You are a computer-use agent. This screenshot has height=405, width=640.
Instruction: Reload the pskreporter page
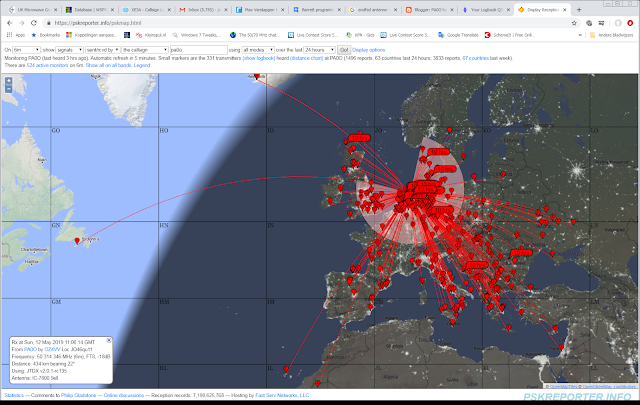[x=34, y=23]
